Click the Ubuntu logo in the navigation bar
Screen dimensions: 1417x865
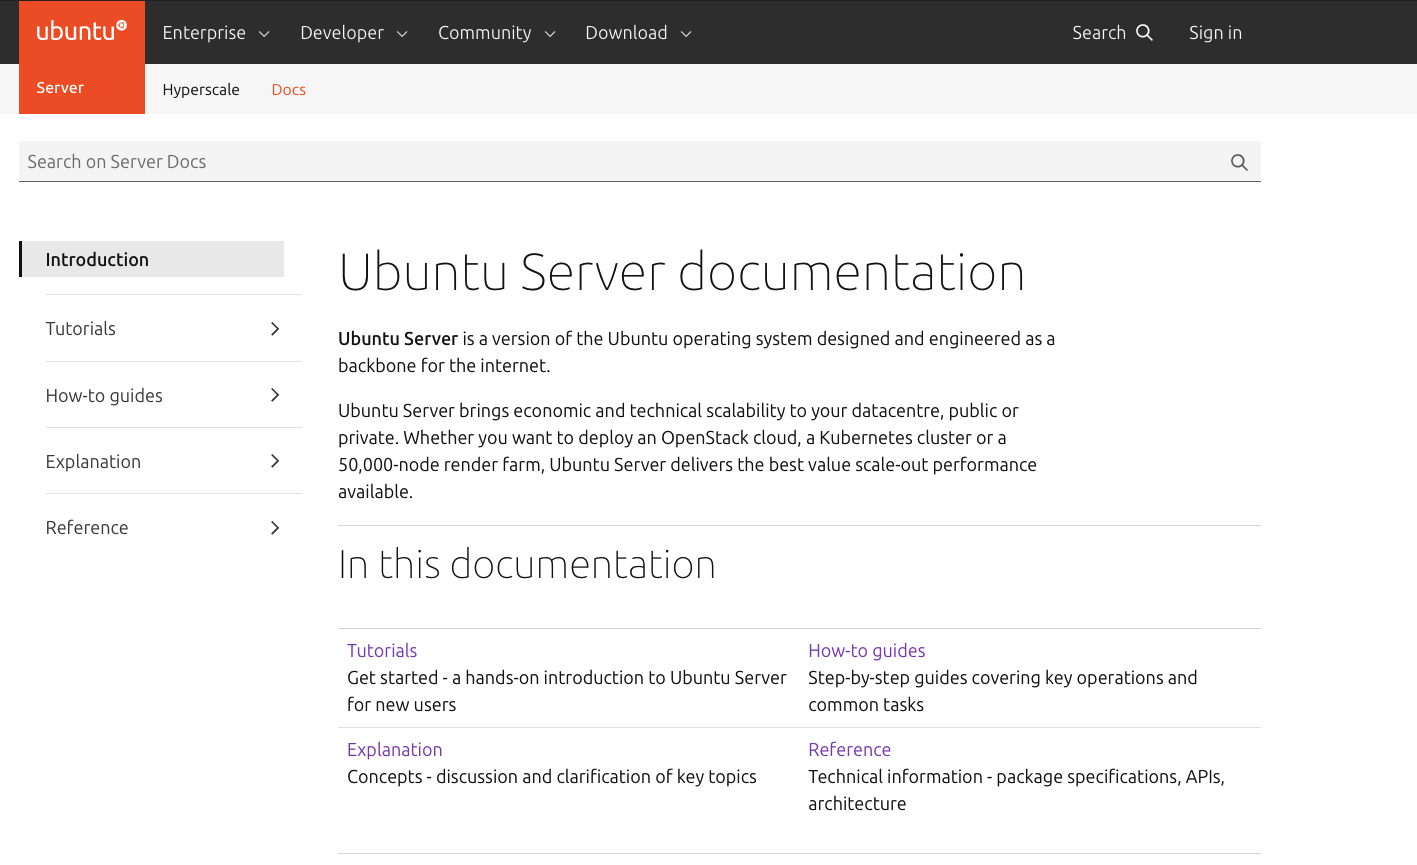(80, 31)
